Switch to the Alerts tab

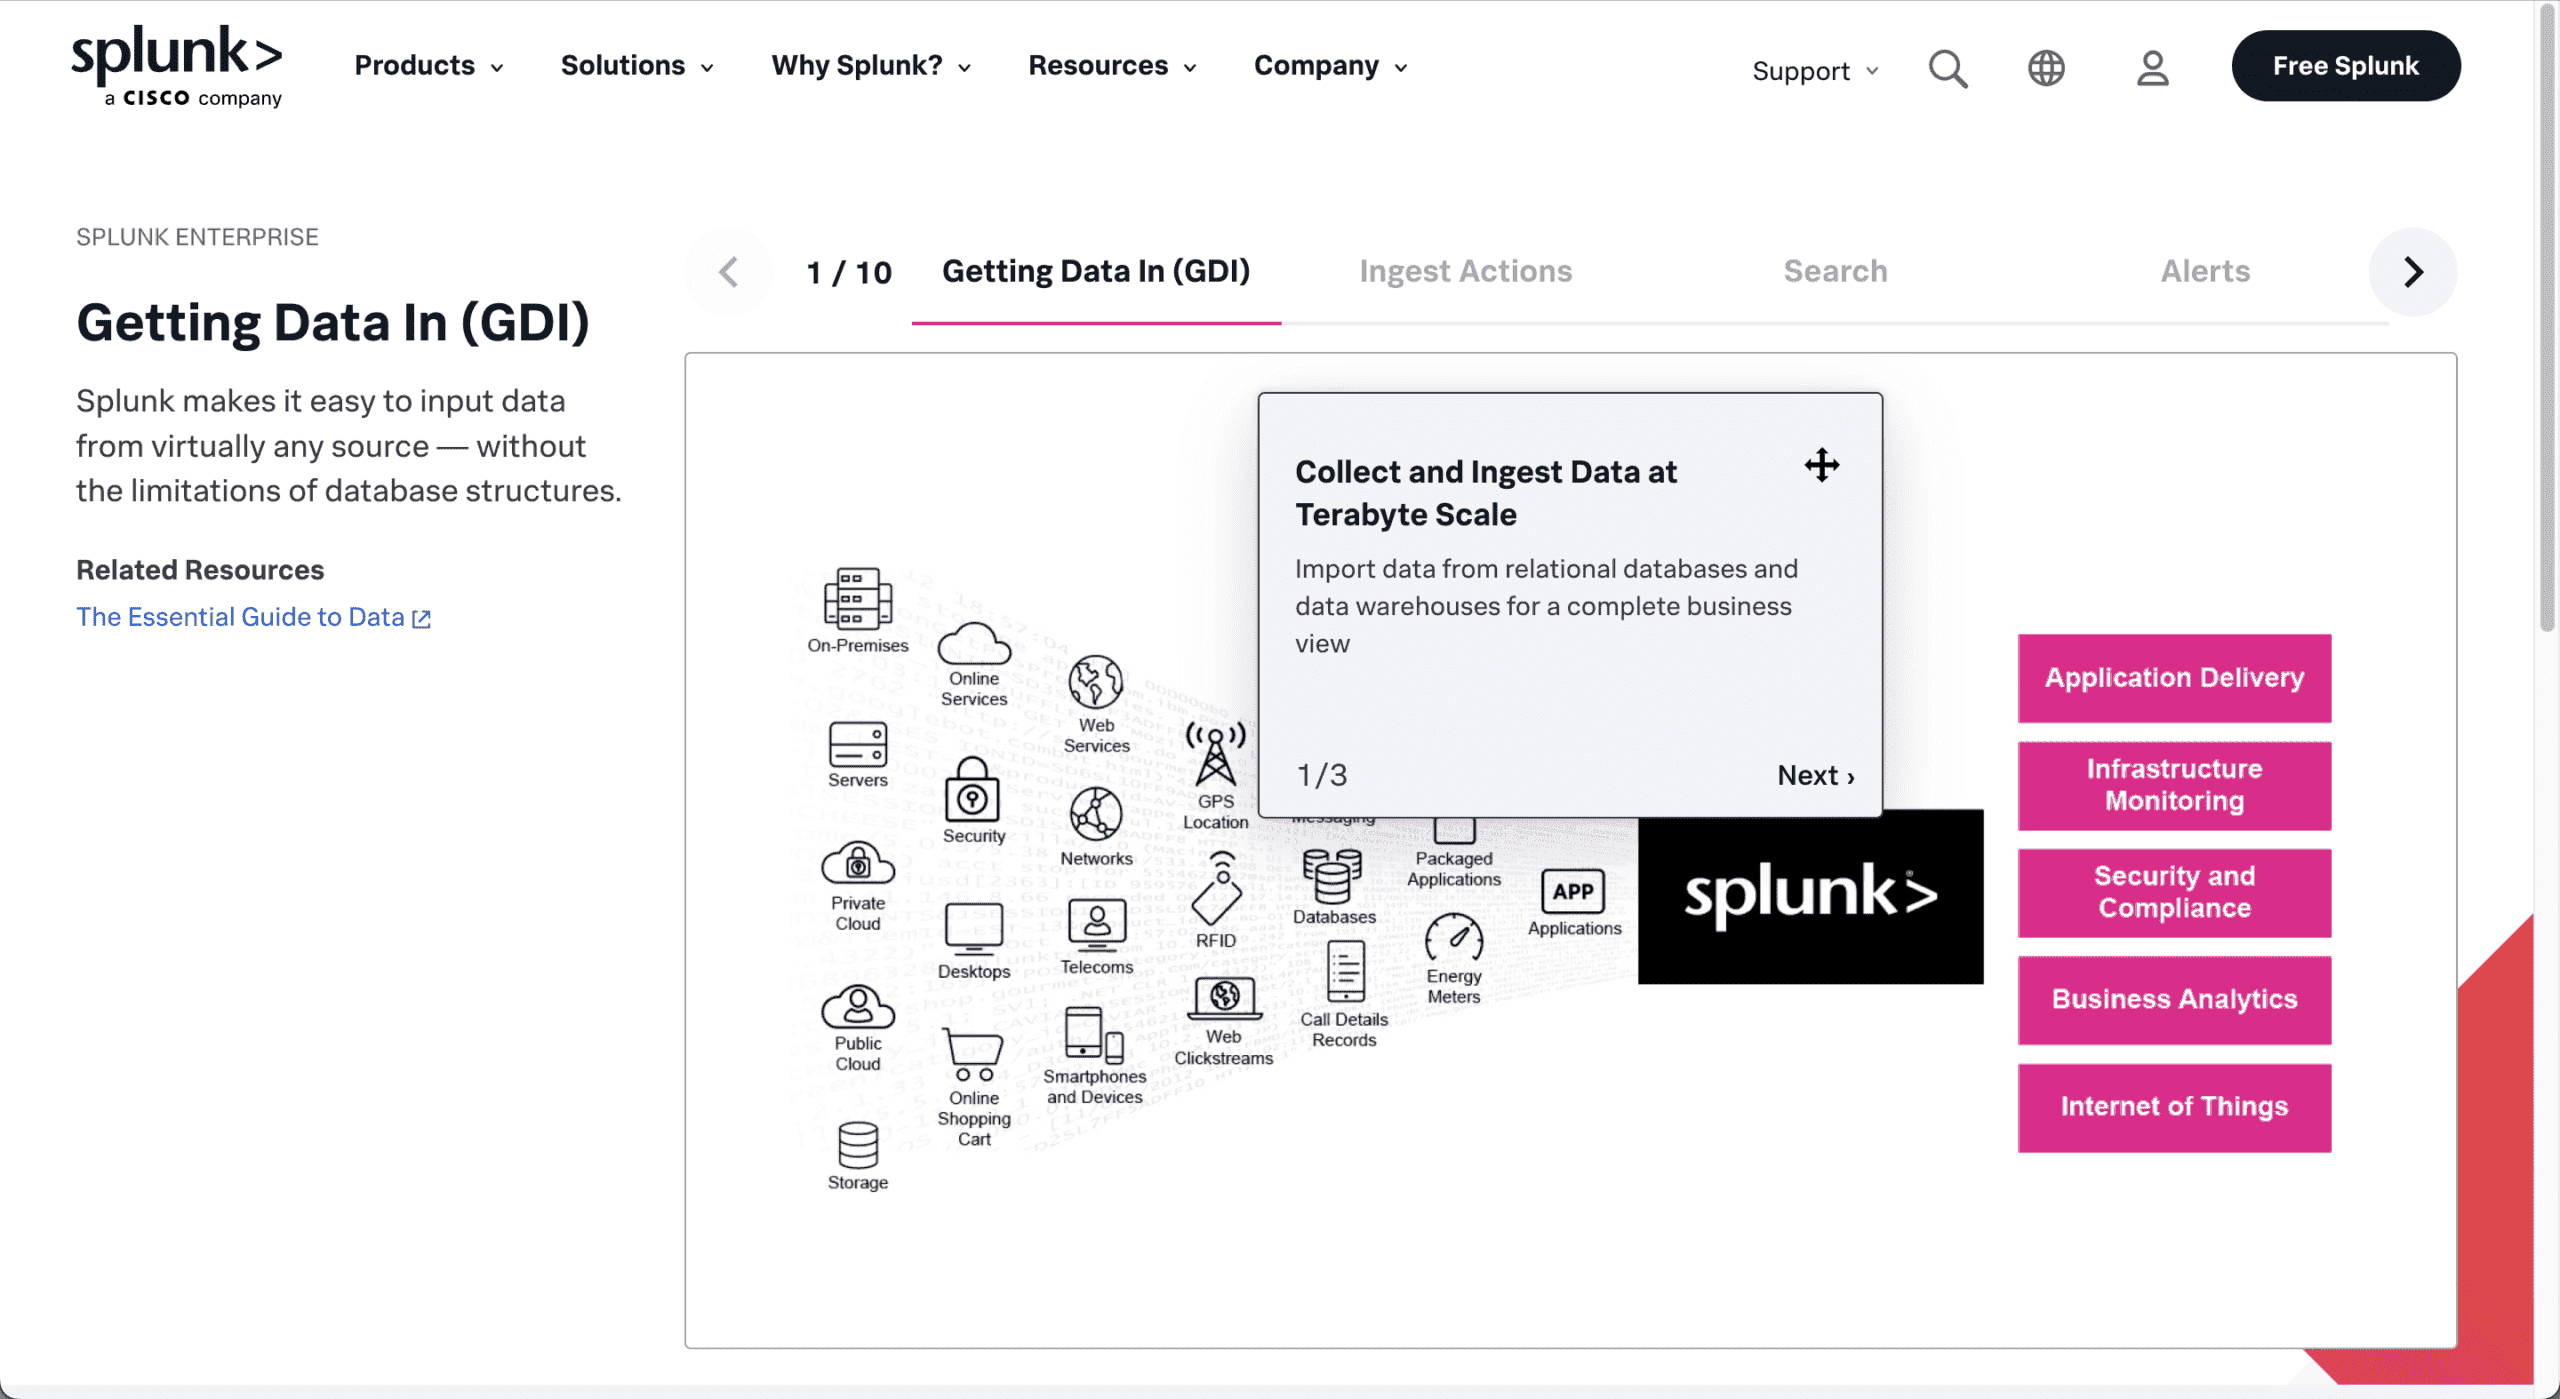2204,270
